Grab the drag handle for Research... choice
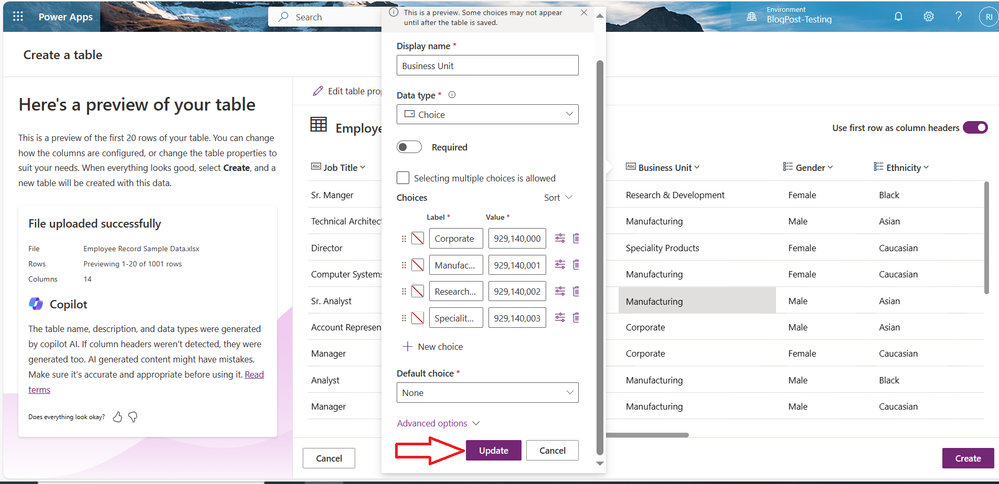Viewport: 999px width, 484px height. pos(403,291)
